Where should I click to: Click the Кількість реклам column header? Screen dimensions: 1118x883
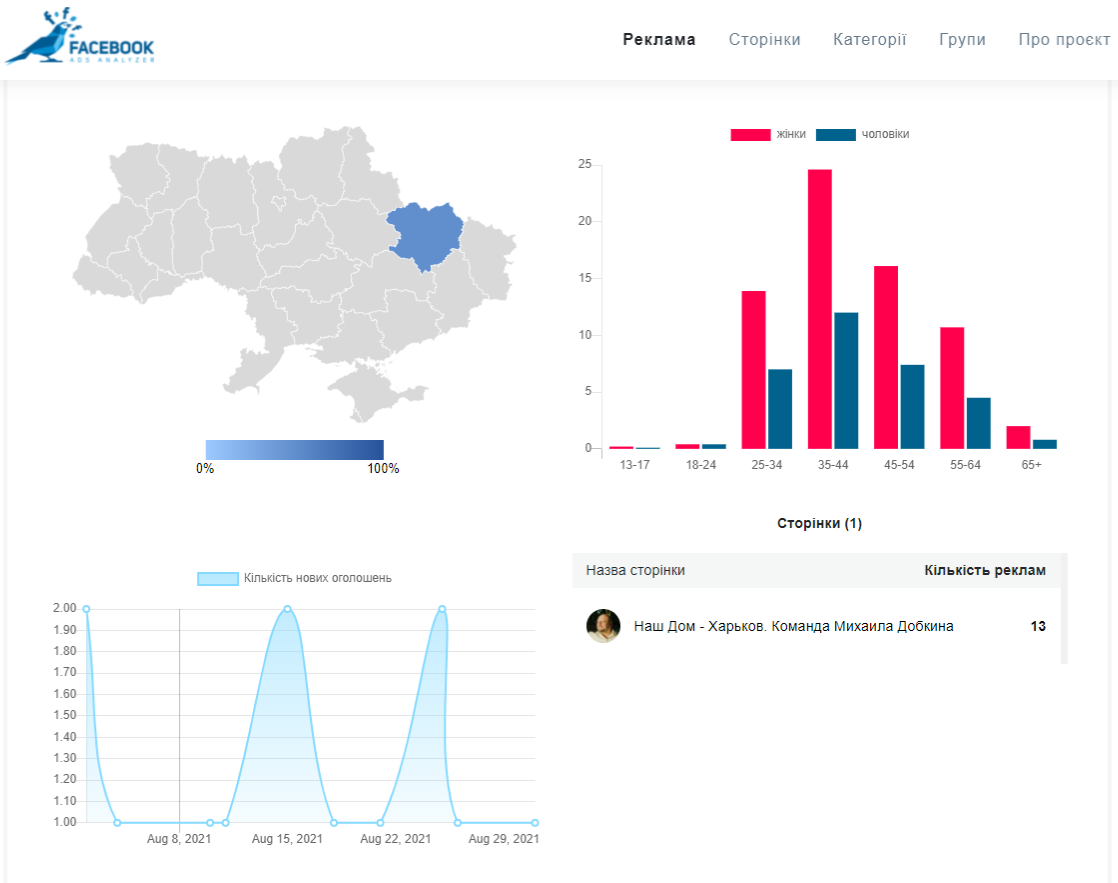pyautogui.click(x=985, y=571)
